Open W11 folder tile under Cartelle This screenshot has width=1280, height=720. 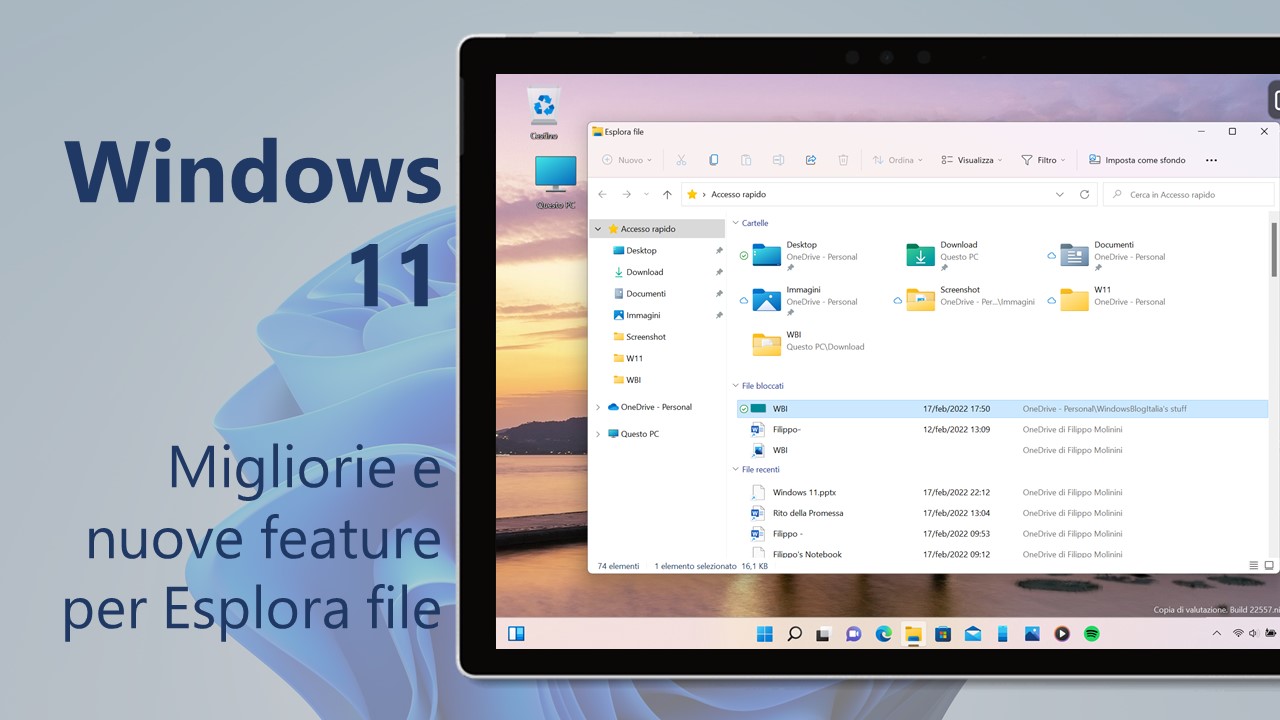point(1108,300)
